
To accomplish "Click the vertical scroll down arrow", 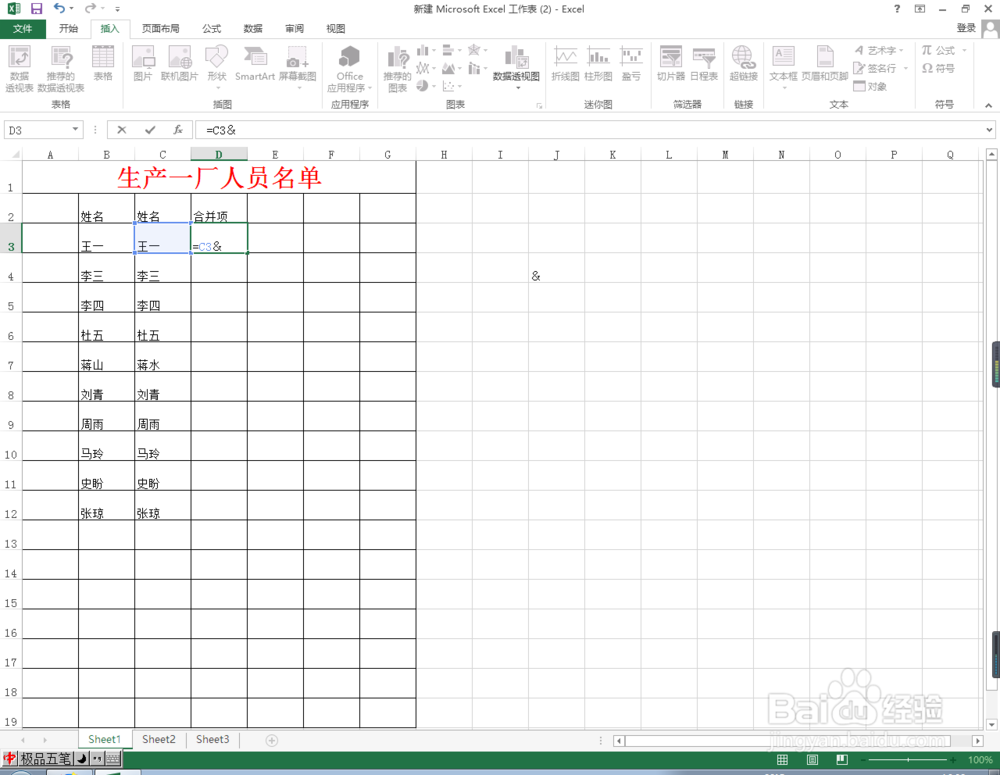I will (991, 725).
